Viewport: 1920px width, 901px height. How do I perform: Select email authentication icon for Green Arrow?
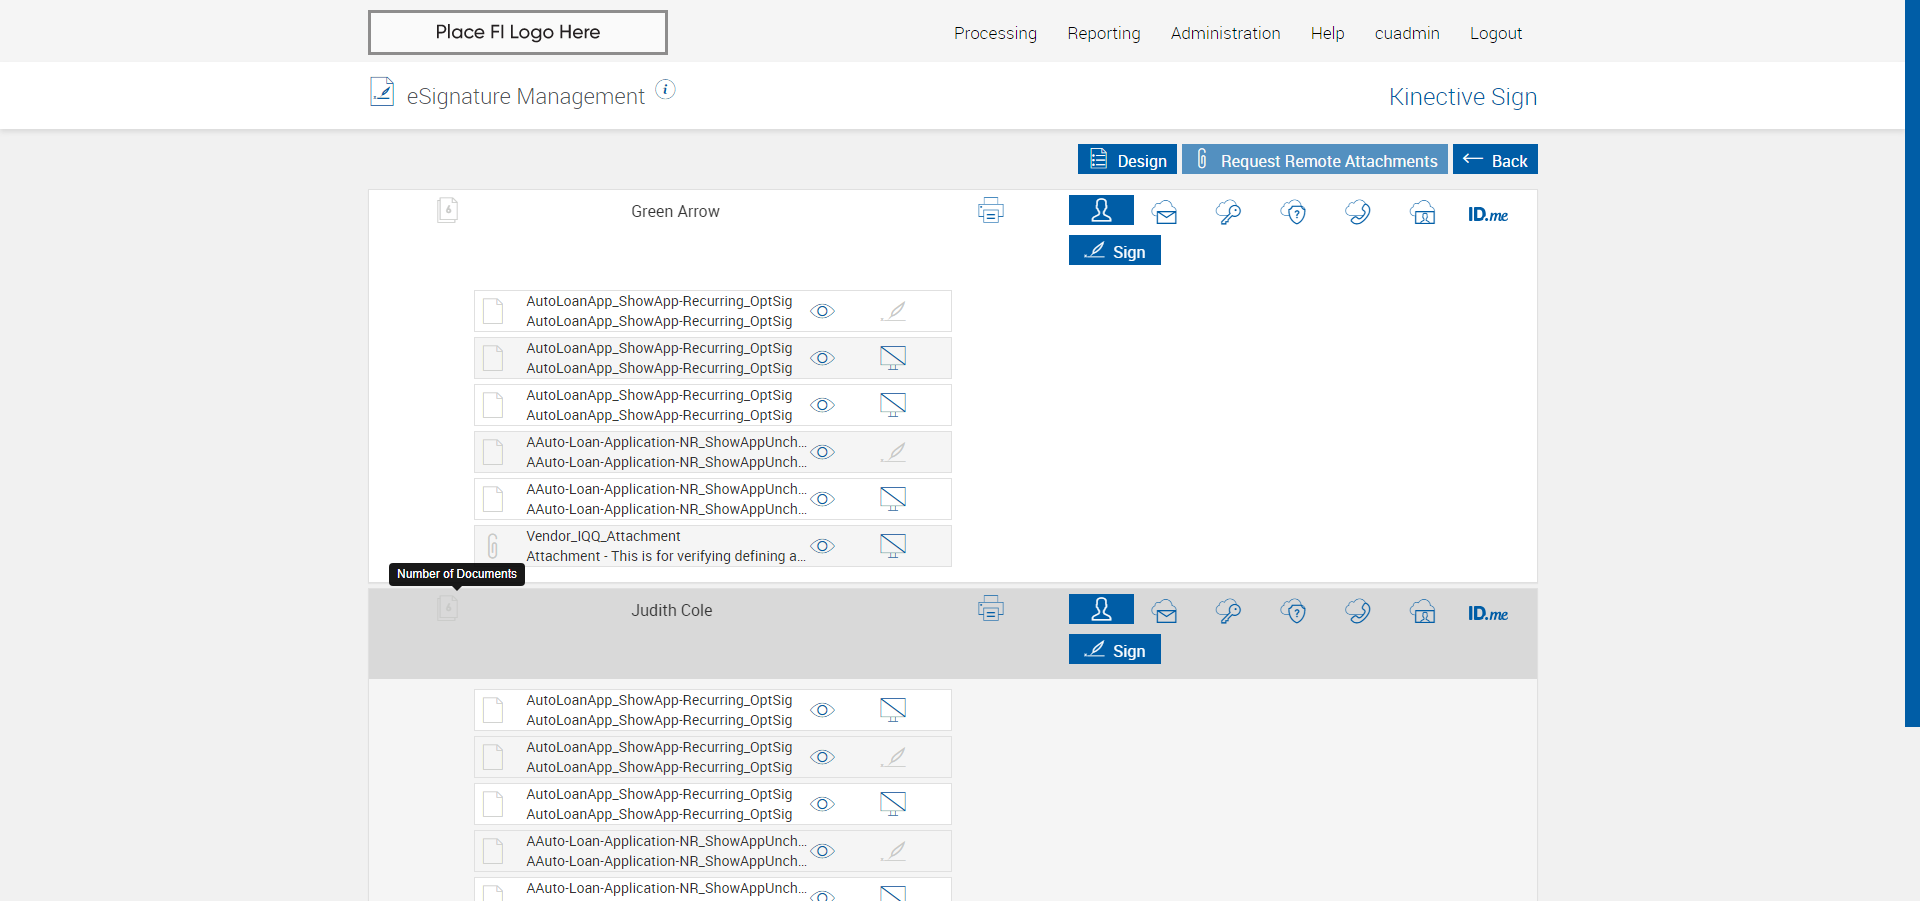click(x=1164, y=212)
